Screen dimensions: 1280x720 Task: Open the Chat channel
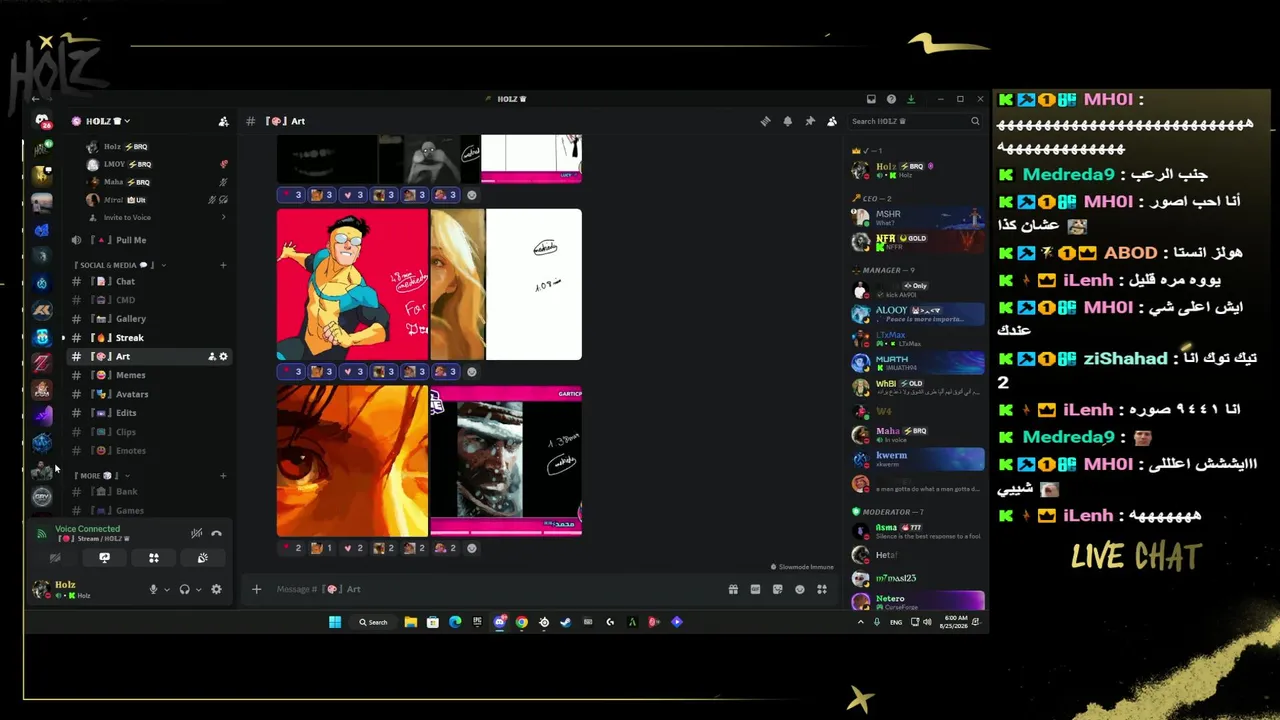point(149,282)
